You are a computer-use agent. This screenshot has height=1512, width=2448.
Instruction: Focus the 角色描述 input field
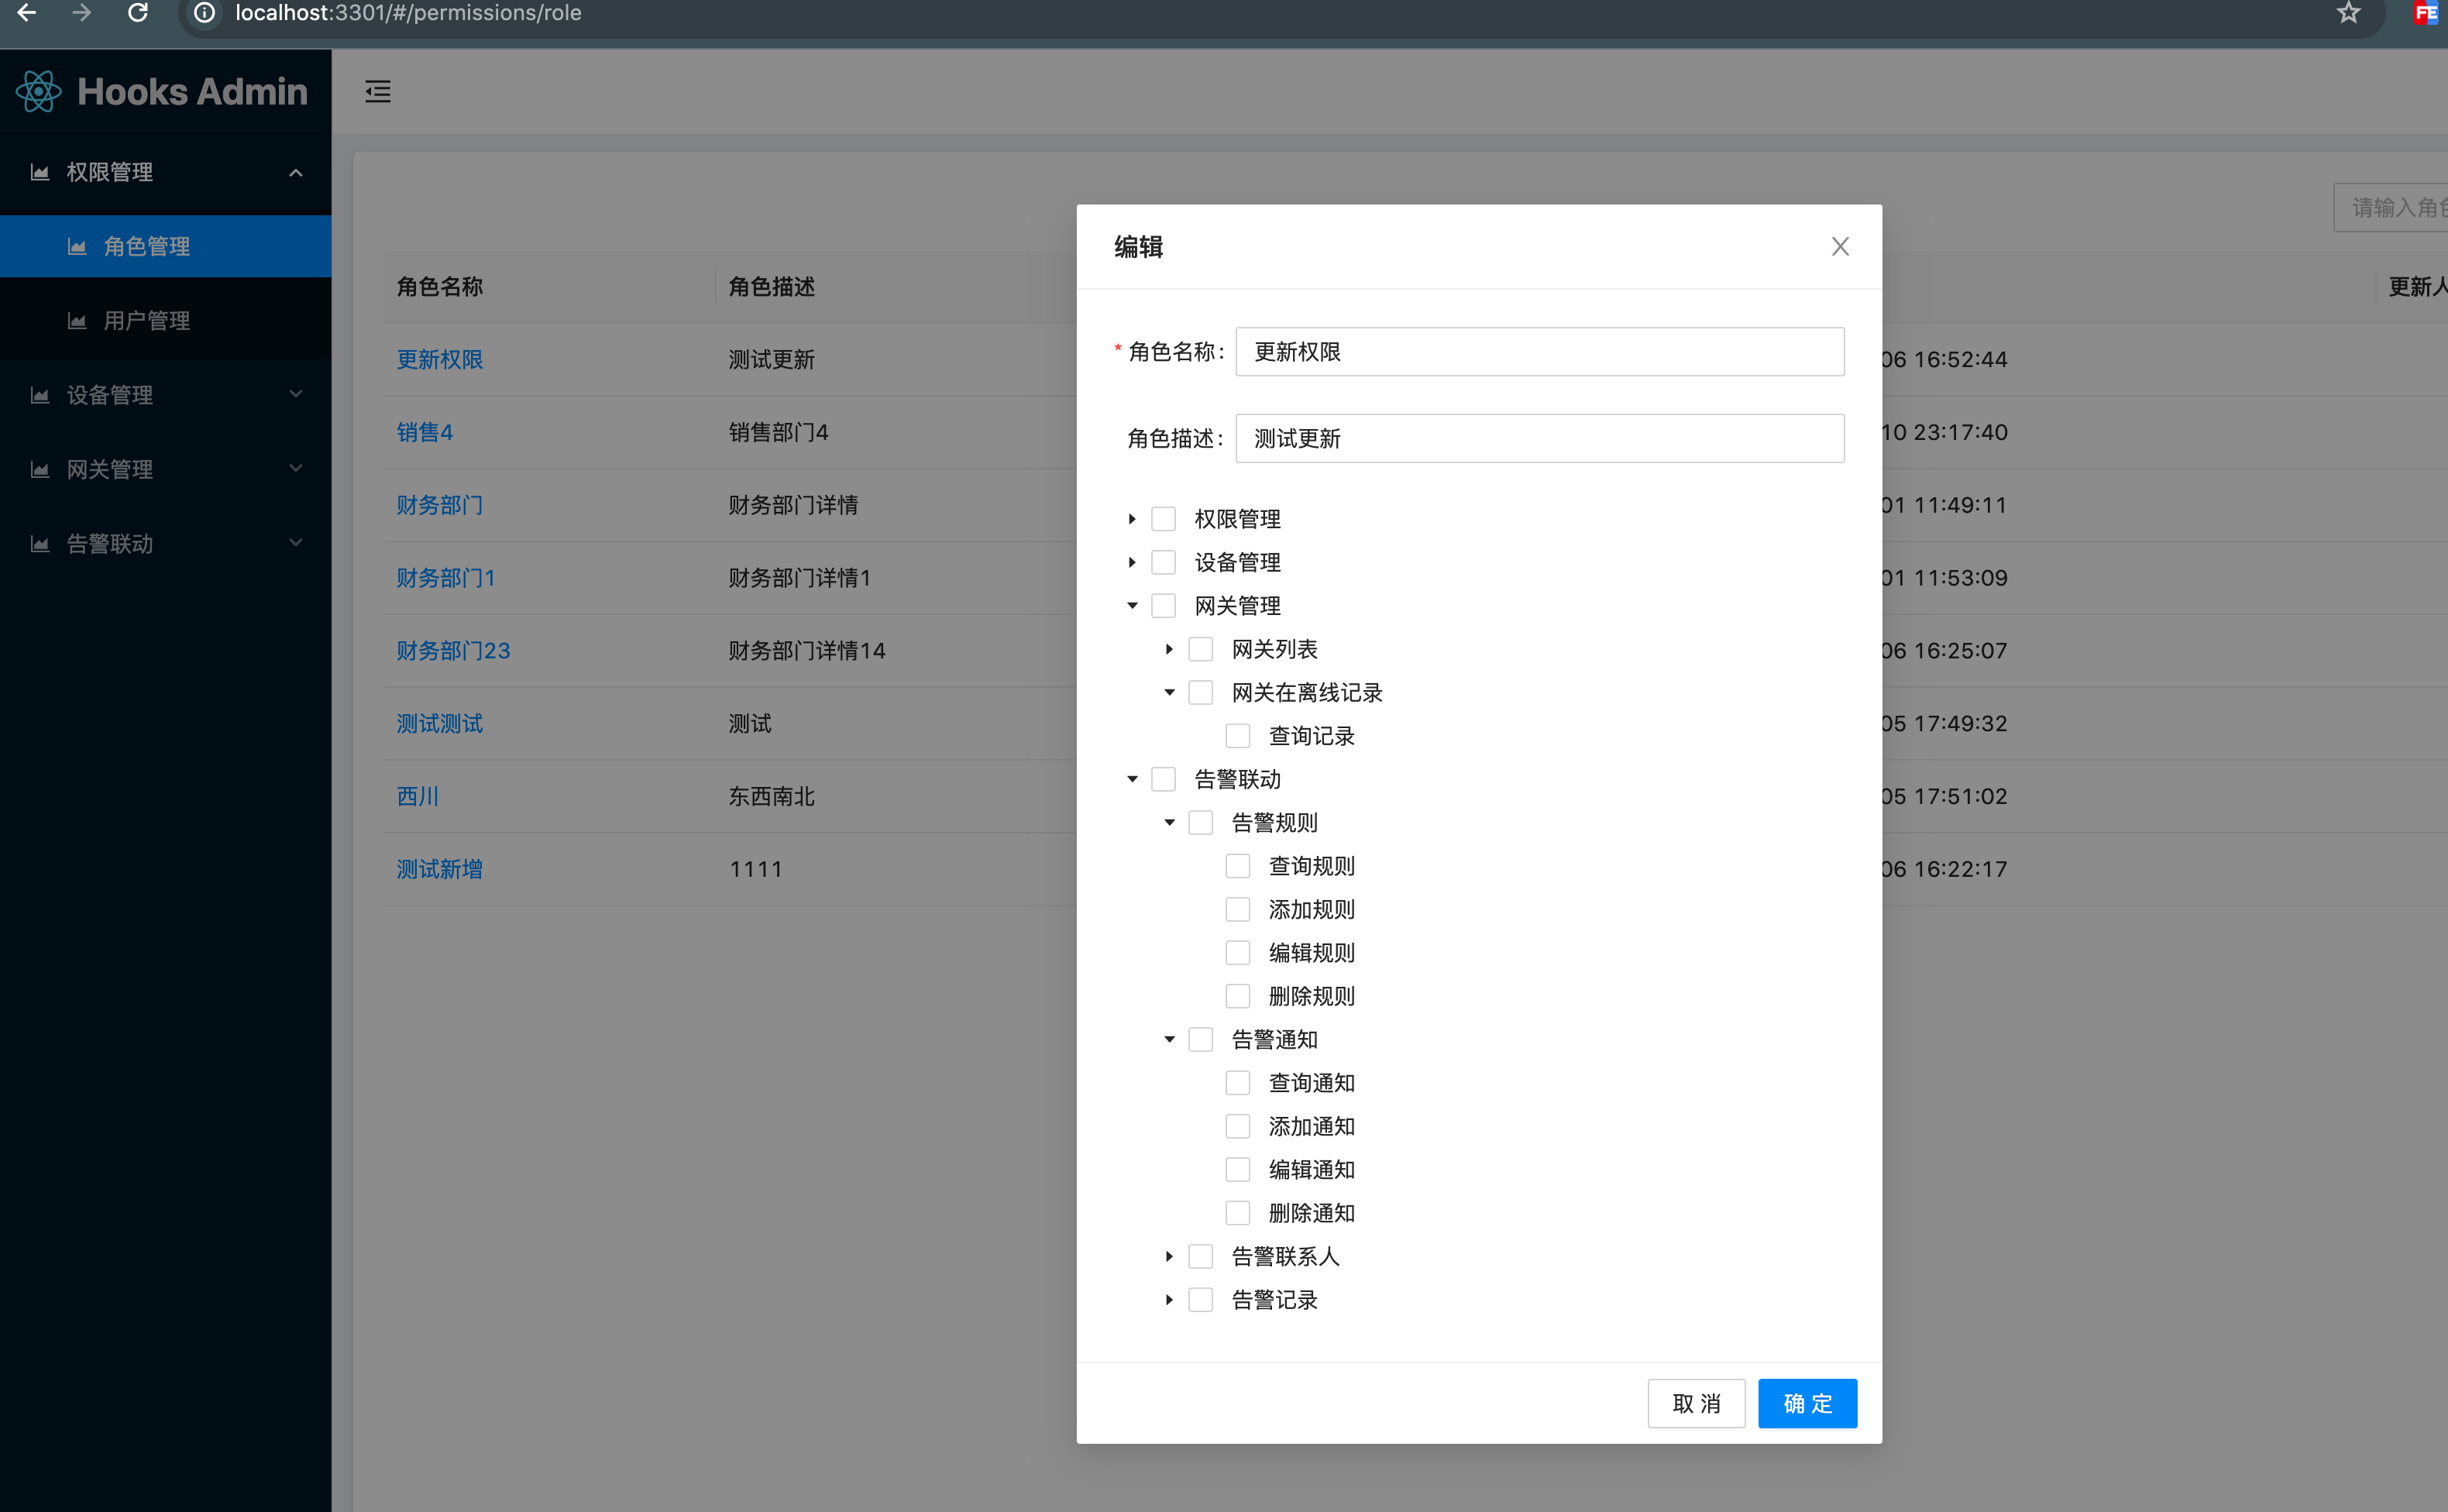[1540, 438]
